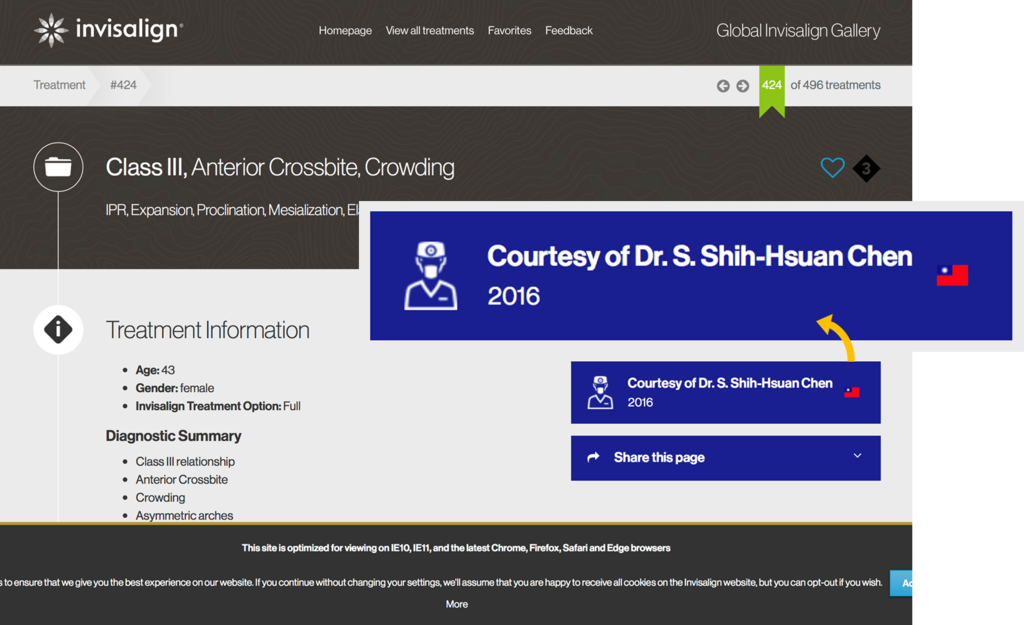This screenshot has width=1024, height=625.
Task: Click 'Crowding' list item in Diagnostic Summary
Action: [160, 498]
